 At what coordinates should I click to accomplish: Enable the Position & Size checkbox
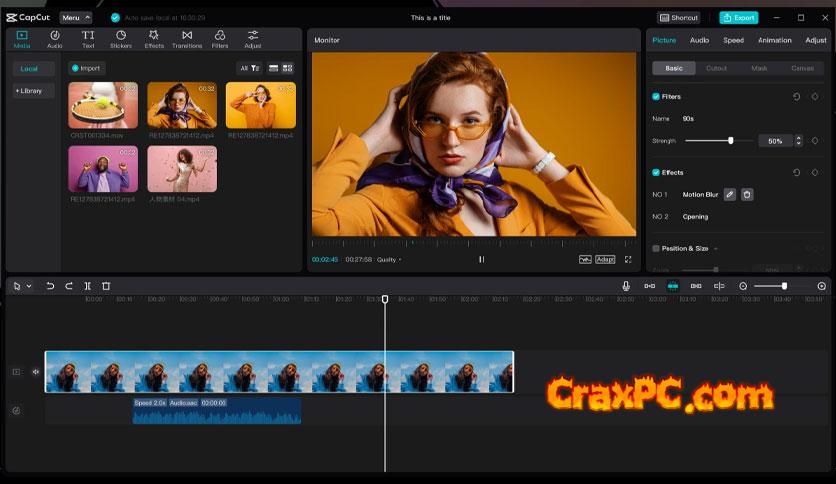(x=656, y=248)
